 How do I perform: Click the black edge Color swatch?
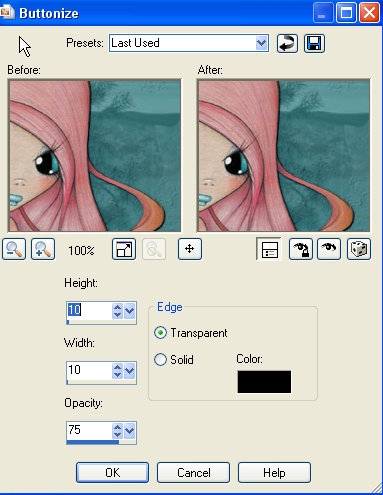[264, 382]
